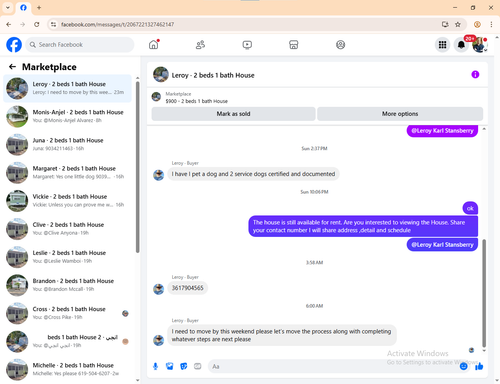The image size is (500, 384).
Task: Click the browser back arrow
Action: click(9, 24)
